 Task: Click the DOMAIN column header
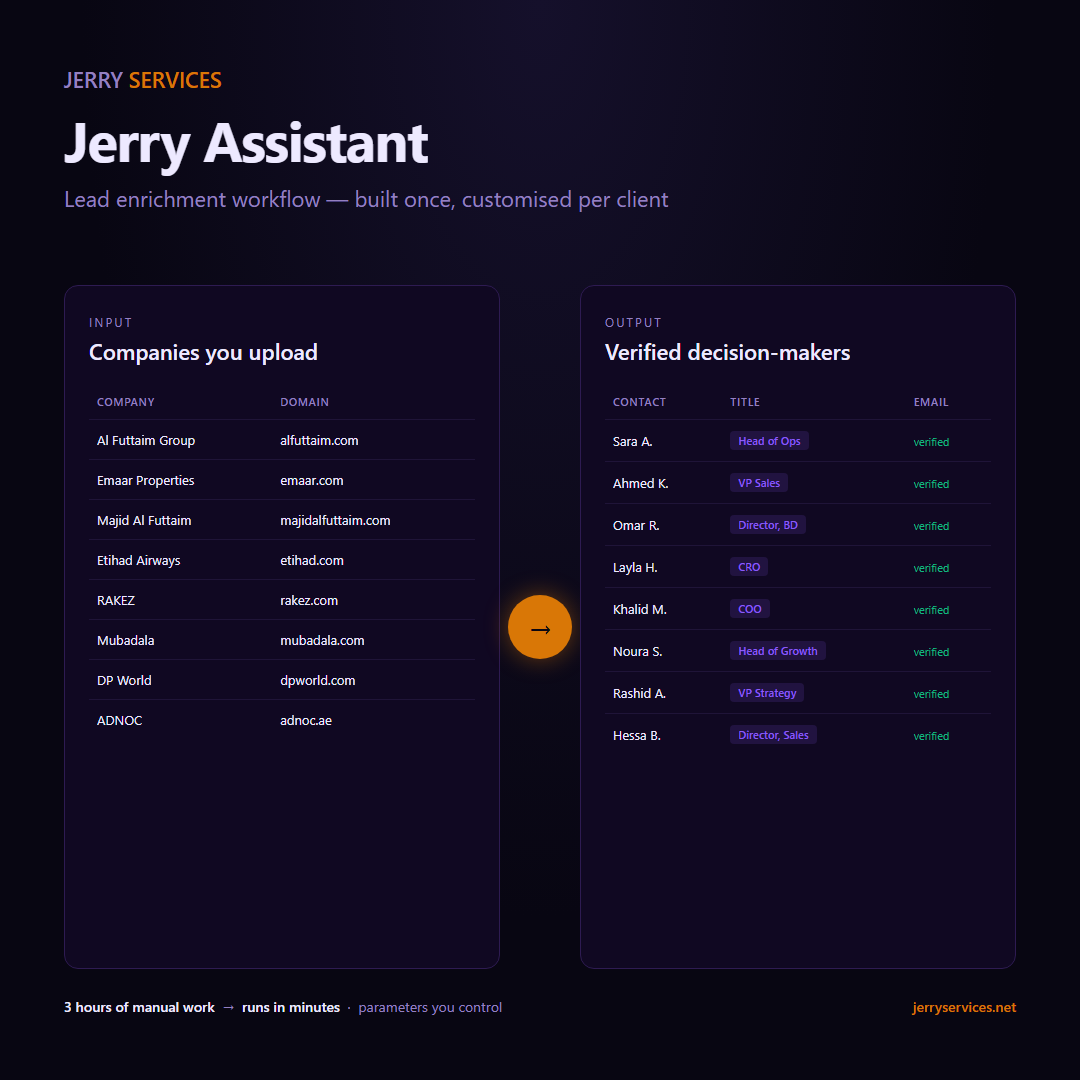304,402
